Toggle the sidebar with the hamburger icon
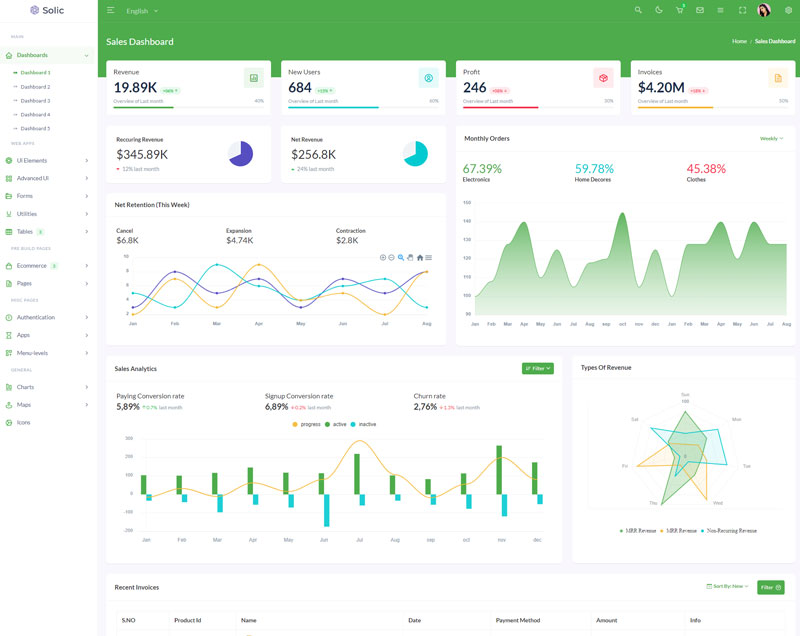Viewport: 800px width, 636px height. [110, 10]
